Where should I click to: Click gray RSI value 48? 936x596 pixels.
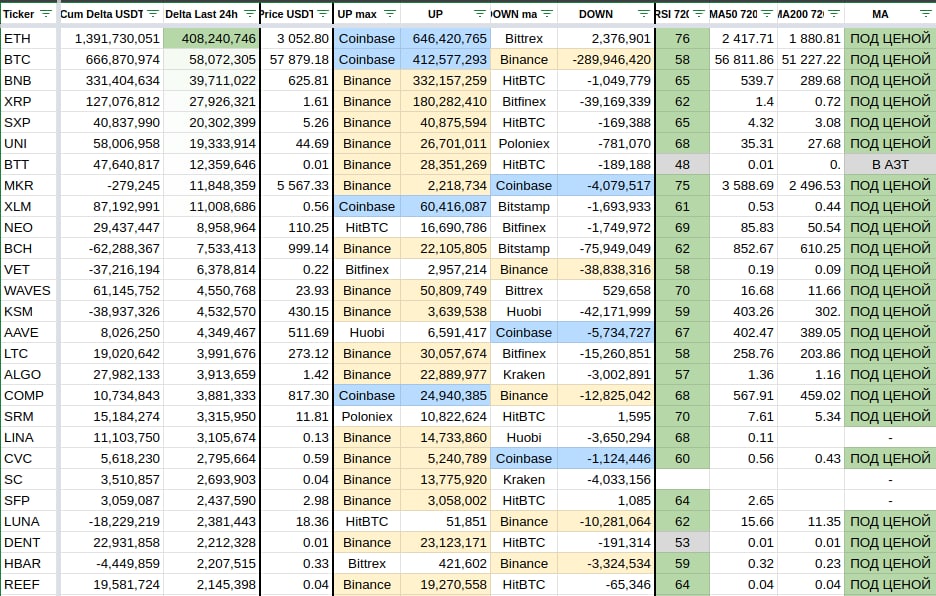point(682,165)
